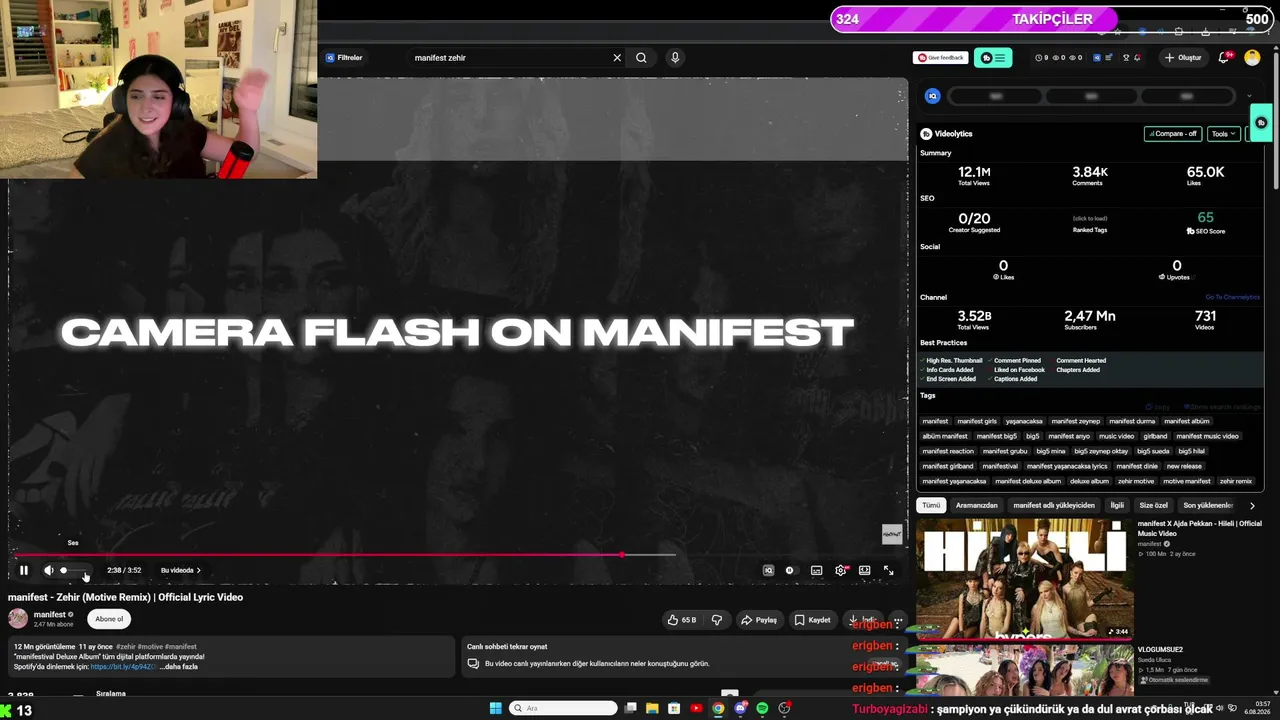Pause the video playback
The image size is (1280, 720).
(x=24, y=570)
